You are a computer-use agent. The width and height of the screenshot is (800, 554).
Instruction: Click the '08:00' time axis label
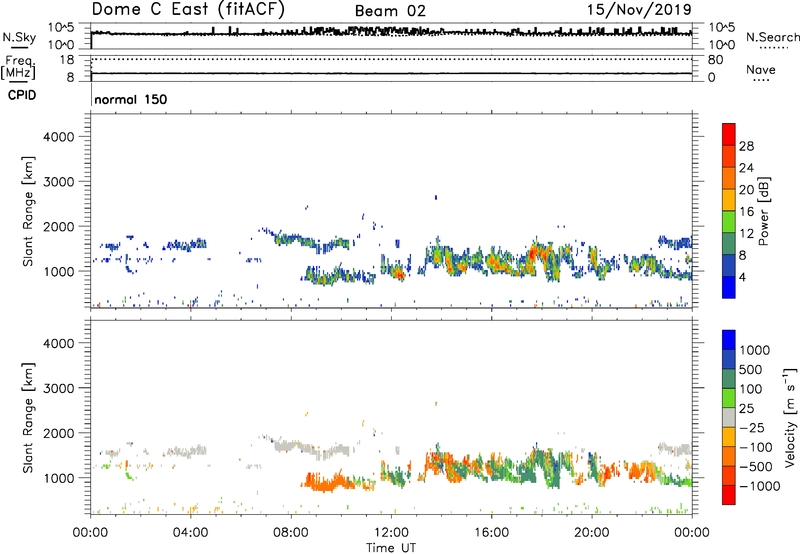(291, 533)
